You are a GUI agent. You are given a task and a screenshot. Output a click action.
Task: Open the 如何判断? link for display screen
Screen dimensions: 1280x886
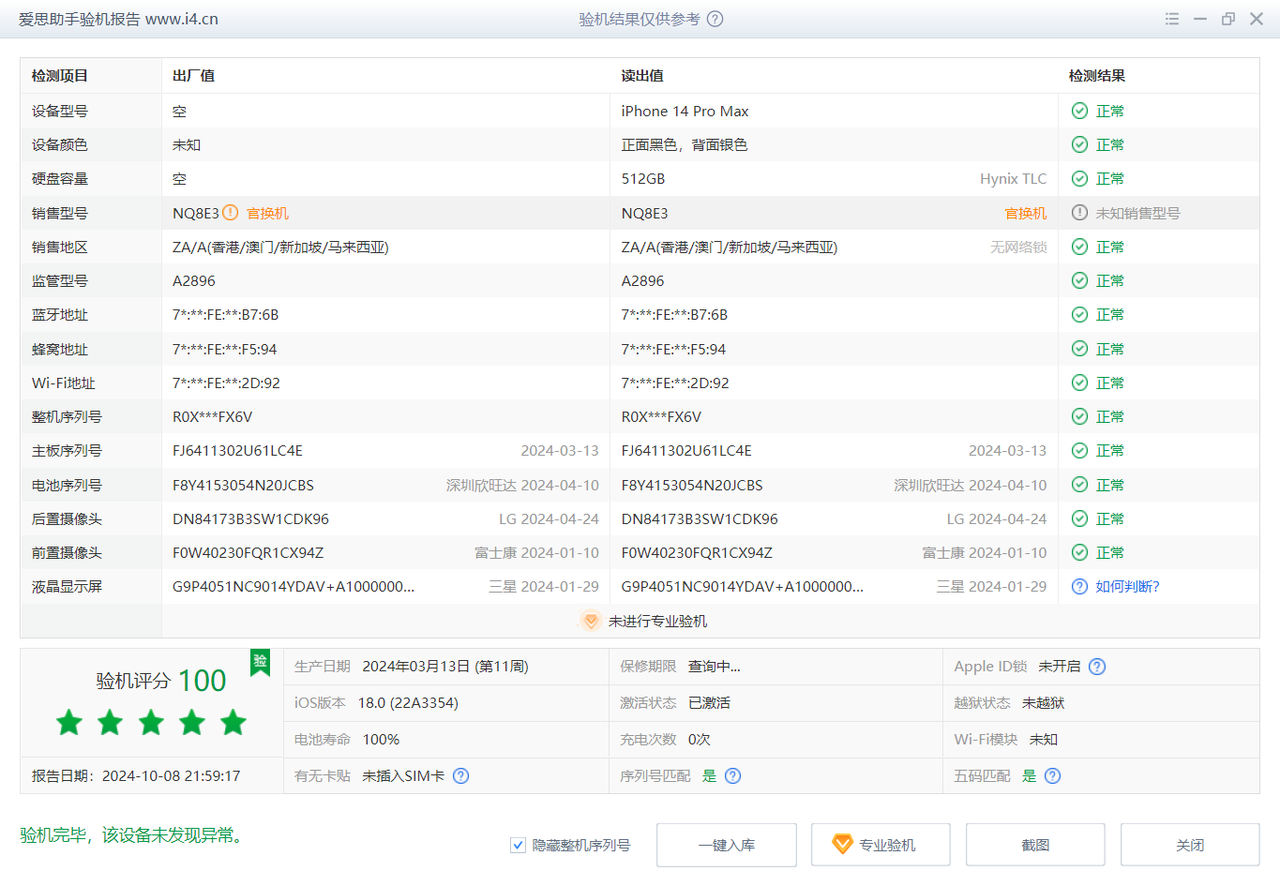(x=1127, y=587)
